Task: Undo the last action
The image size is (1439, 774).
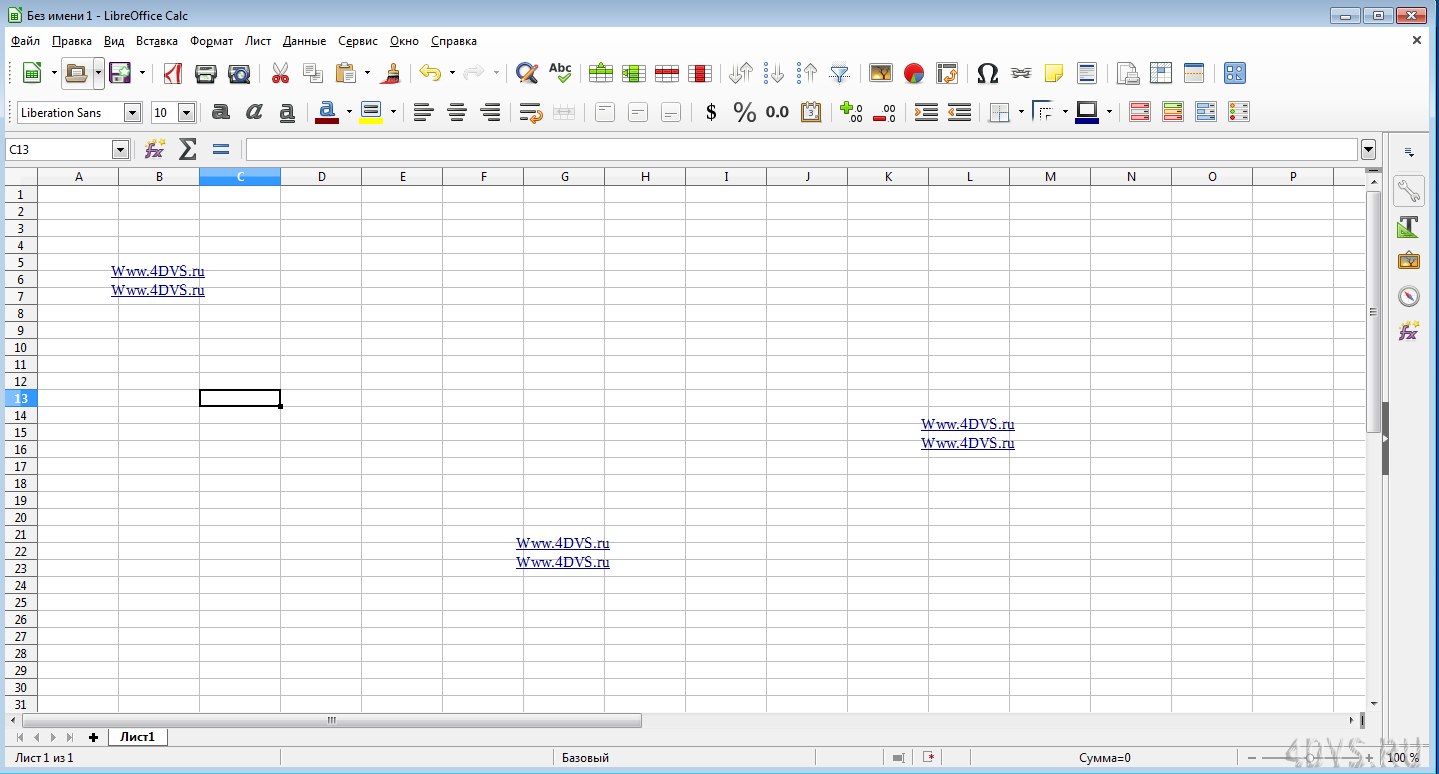Action: tap(430, 73)
